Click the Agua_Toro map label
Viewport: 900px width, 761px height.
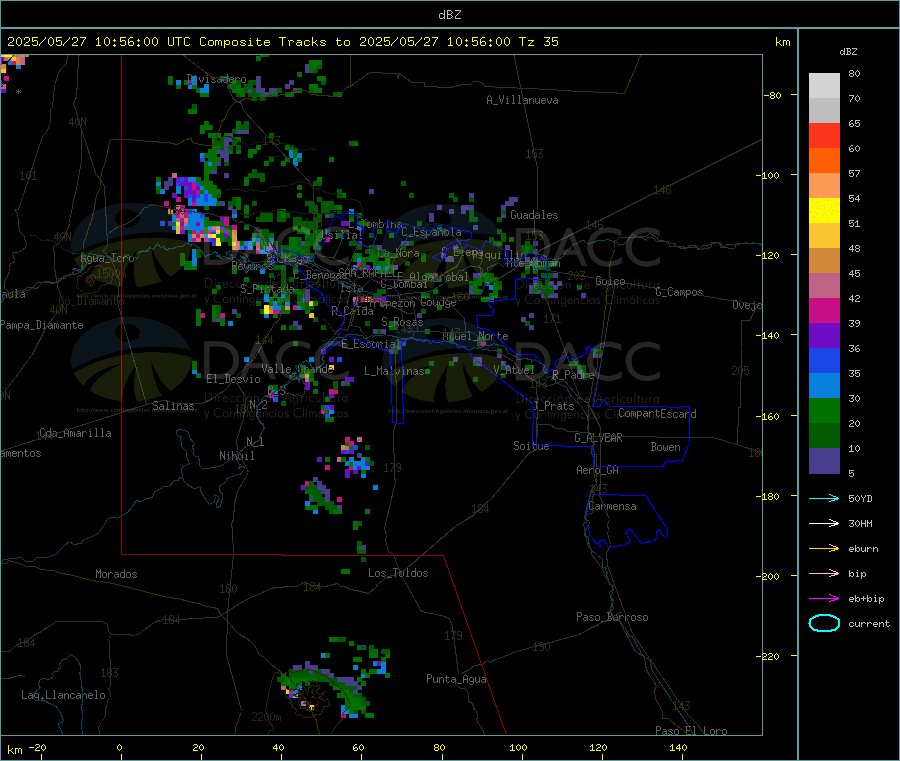coord(107,258)
